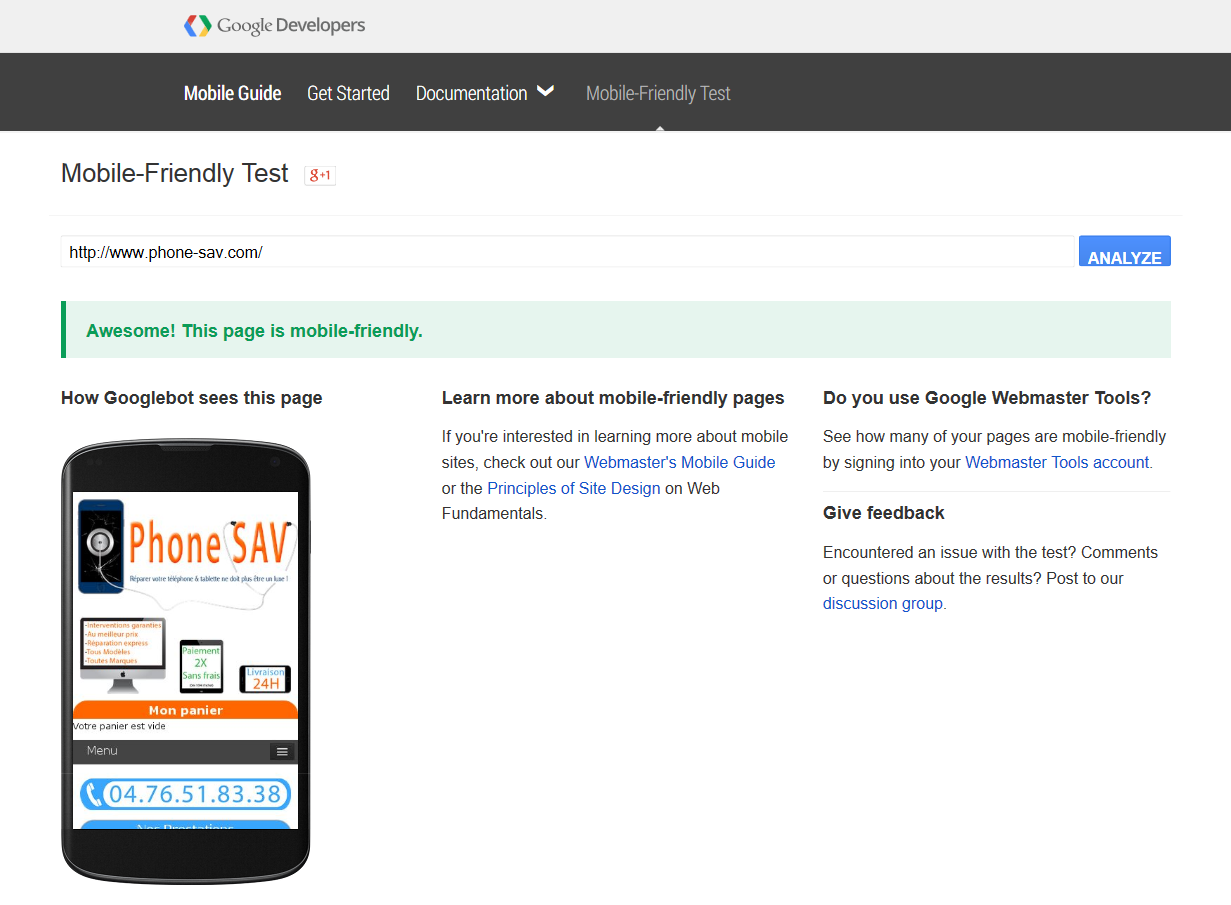Click phone number 04.76.51.83.38 in preview
The height and width of the screenshot is (905, 1231).
pos(186,794)
